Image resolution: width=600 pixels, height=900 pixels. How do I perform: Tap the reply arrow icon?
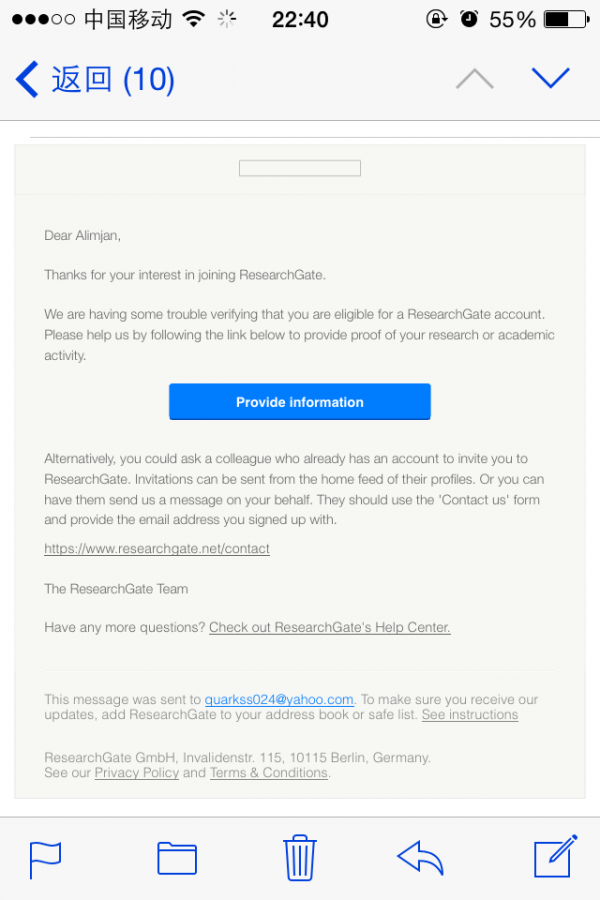pos(421,857)
